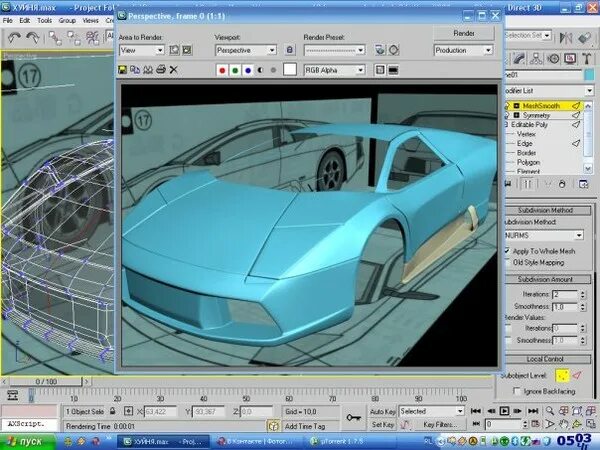The image size is (600, 450).
Task: Open the File menu
Action: [7, 20]
